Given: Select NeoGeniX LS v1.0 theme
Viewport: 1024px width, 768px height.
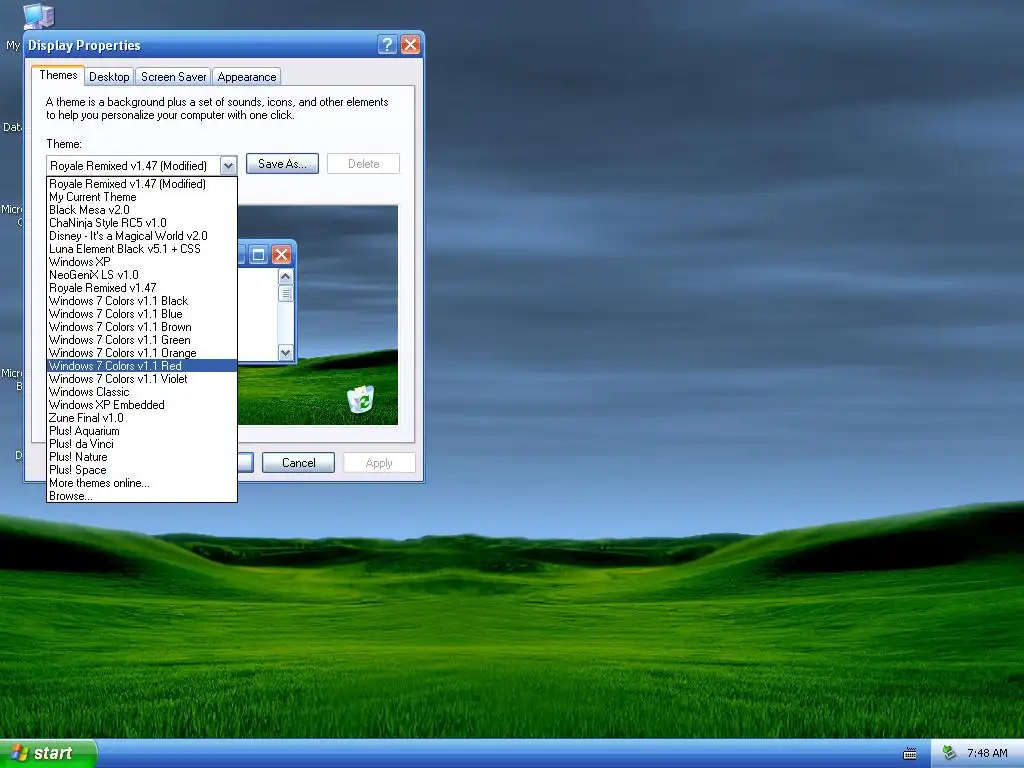Looking at the screenshot, I should click(142, 275).
